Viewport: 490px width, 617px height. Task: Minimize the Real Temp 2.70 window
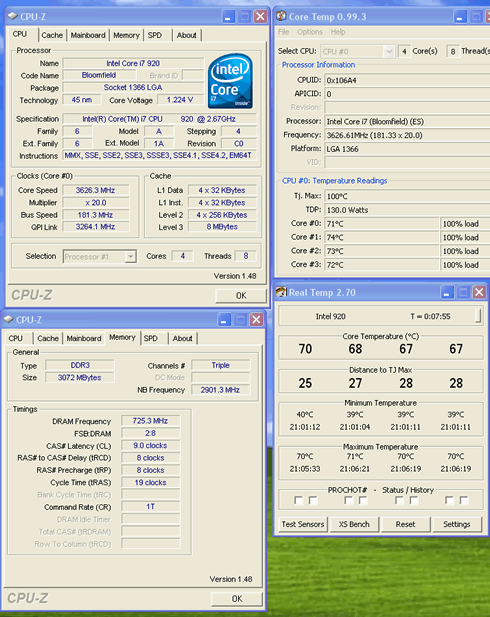pyautogui.click(x=447, y=292)
